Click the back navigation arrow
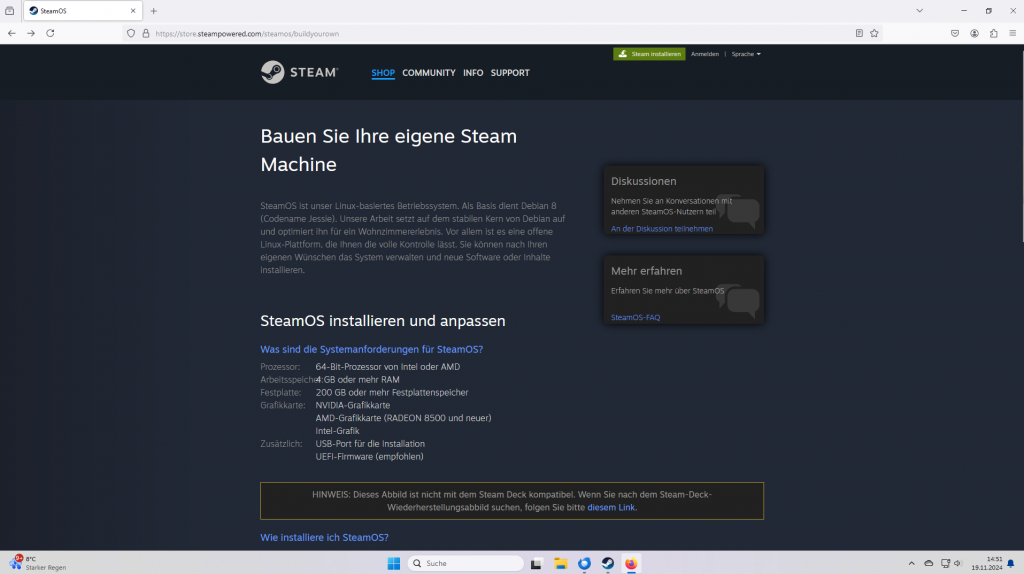The width and height of the screenshot is (1024, 574). (12, 33)
